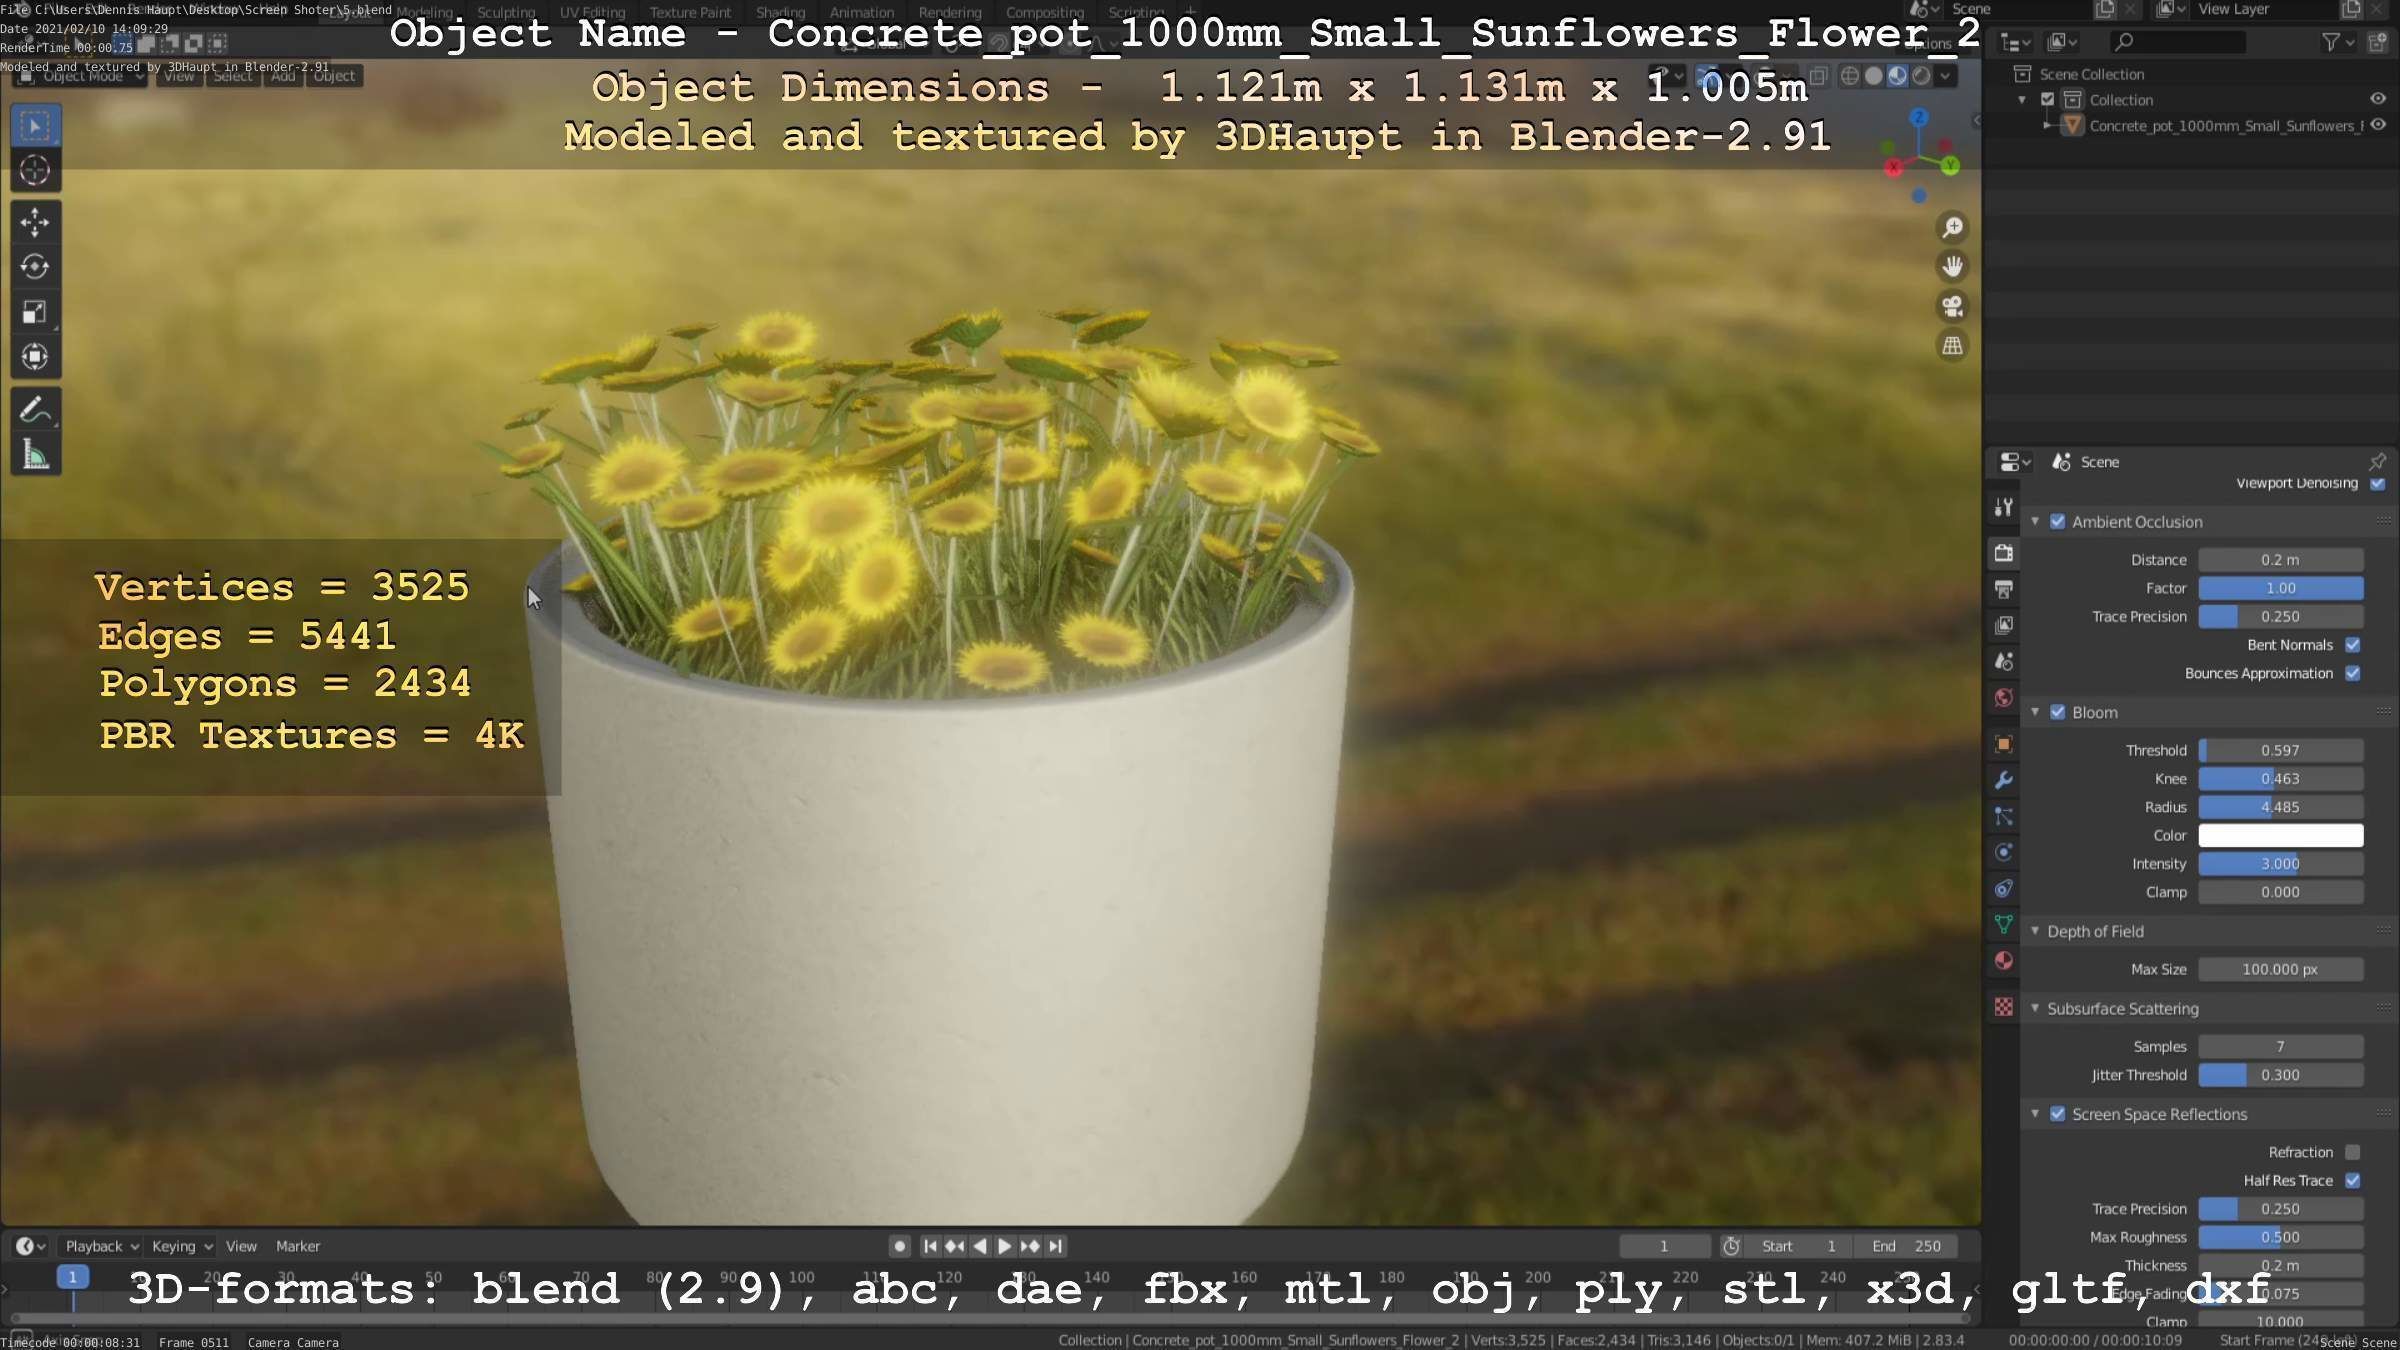Viewport: 2400px width, 1350px height.
Task: Select the Transform tool
Action: [x=35, y=357]
